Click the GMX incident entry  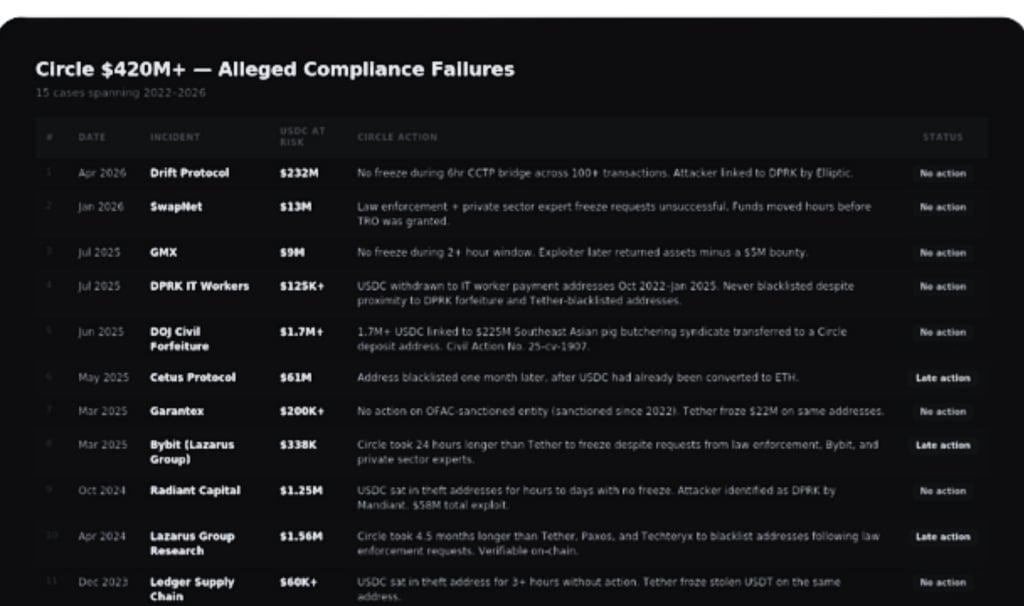click(163, 252)
